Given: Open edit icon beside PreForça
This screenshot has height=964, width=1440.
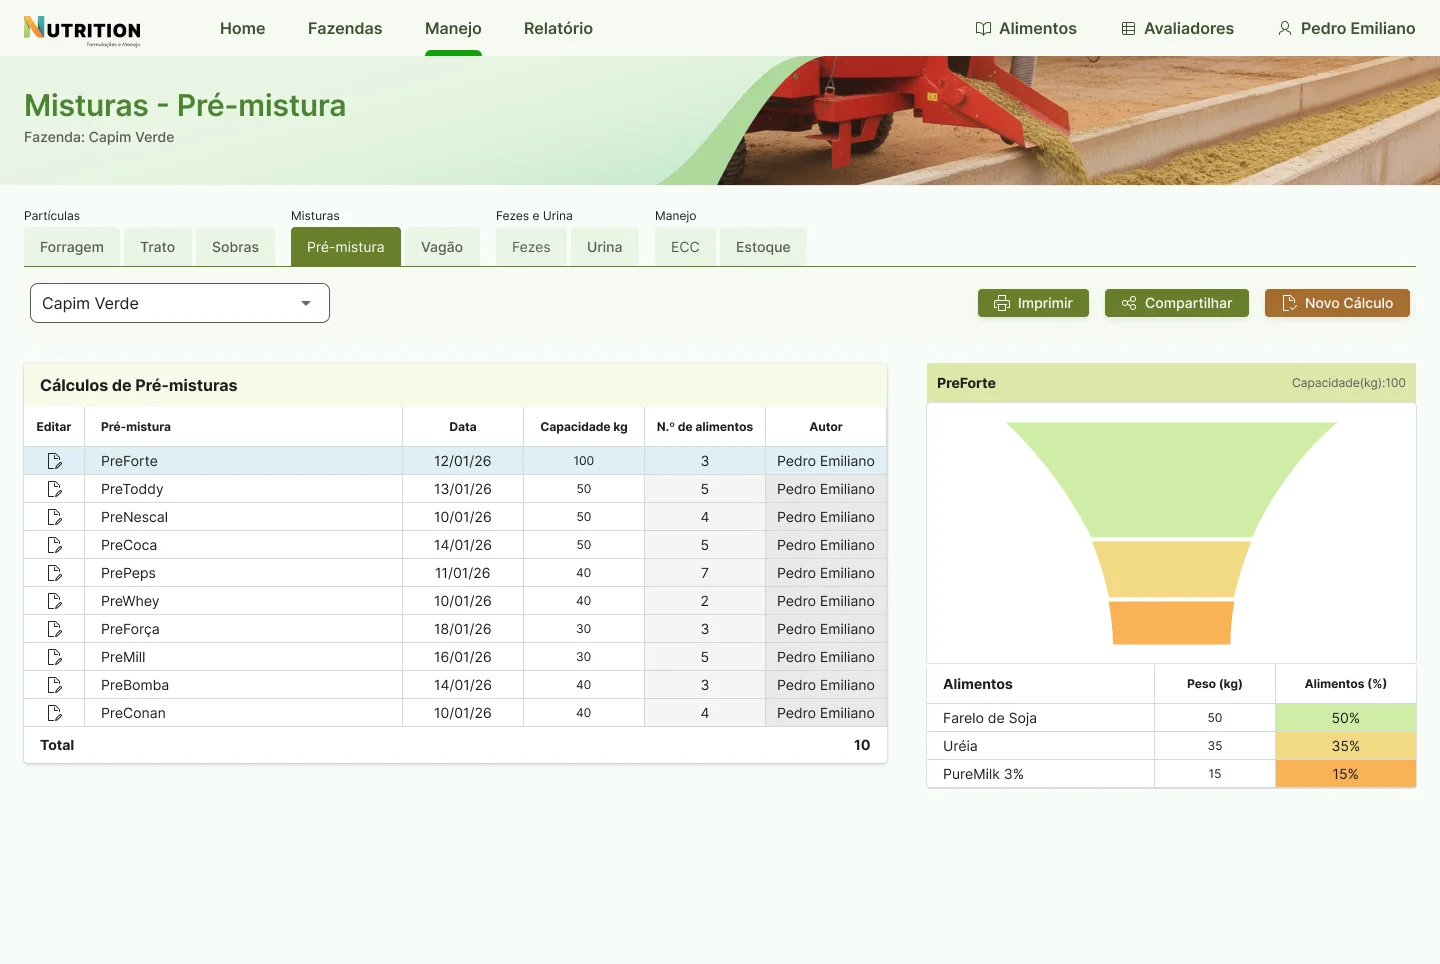Looking at the screenshot, I should (54, 629).
